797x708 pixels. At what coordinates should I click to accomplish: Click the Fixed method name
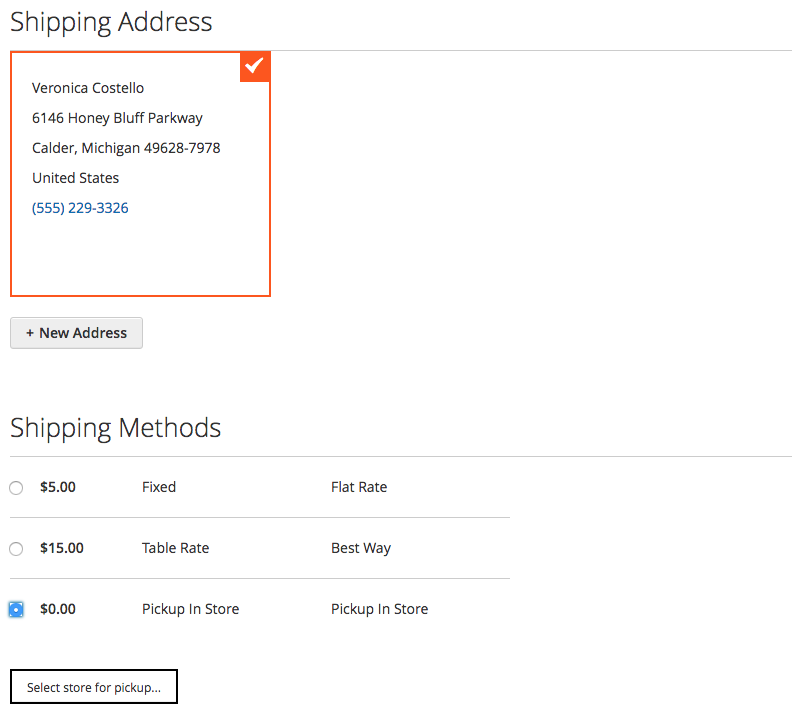point(159,487)
